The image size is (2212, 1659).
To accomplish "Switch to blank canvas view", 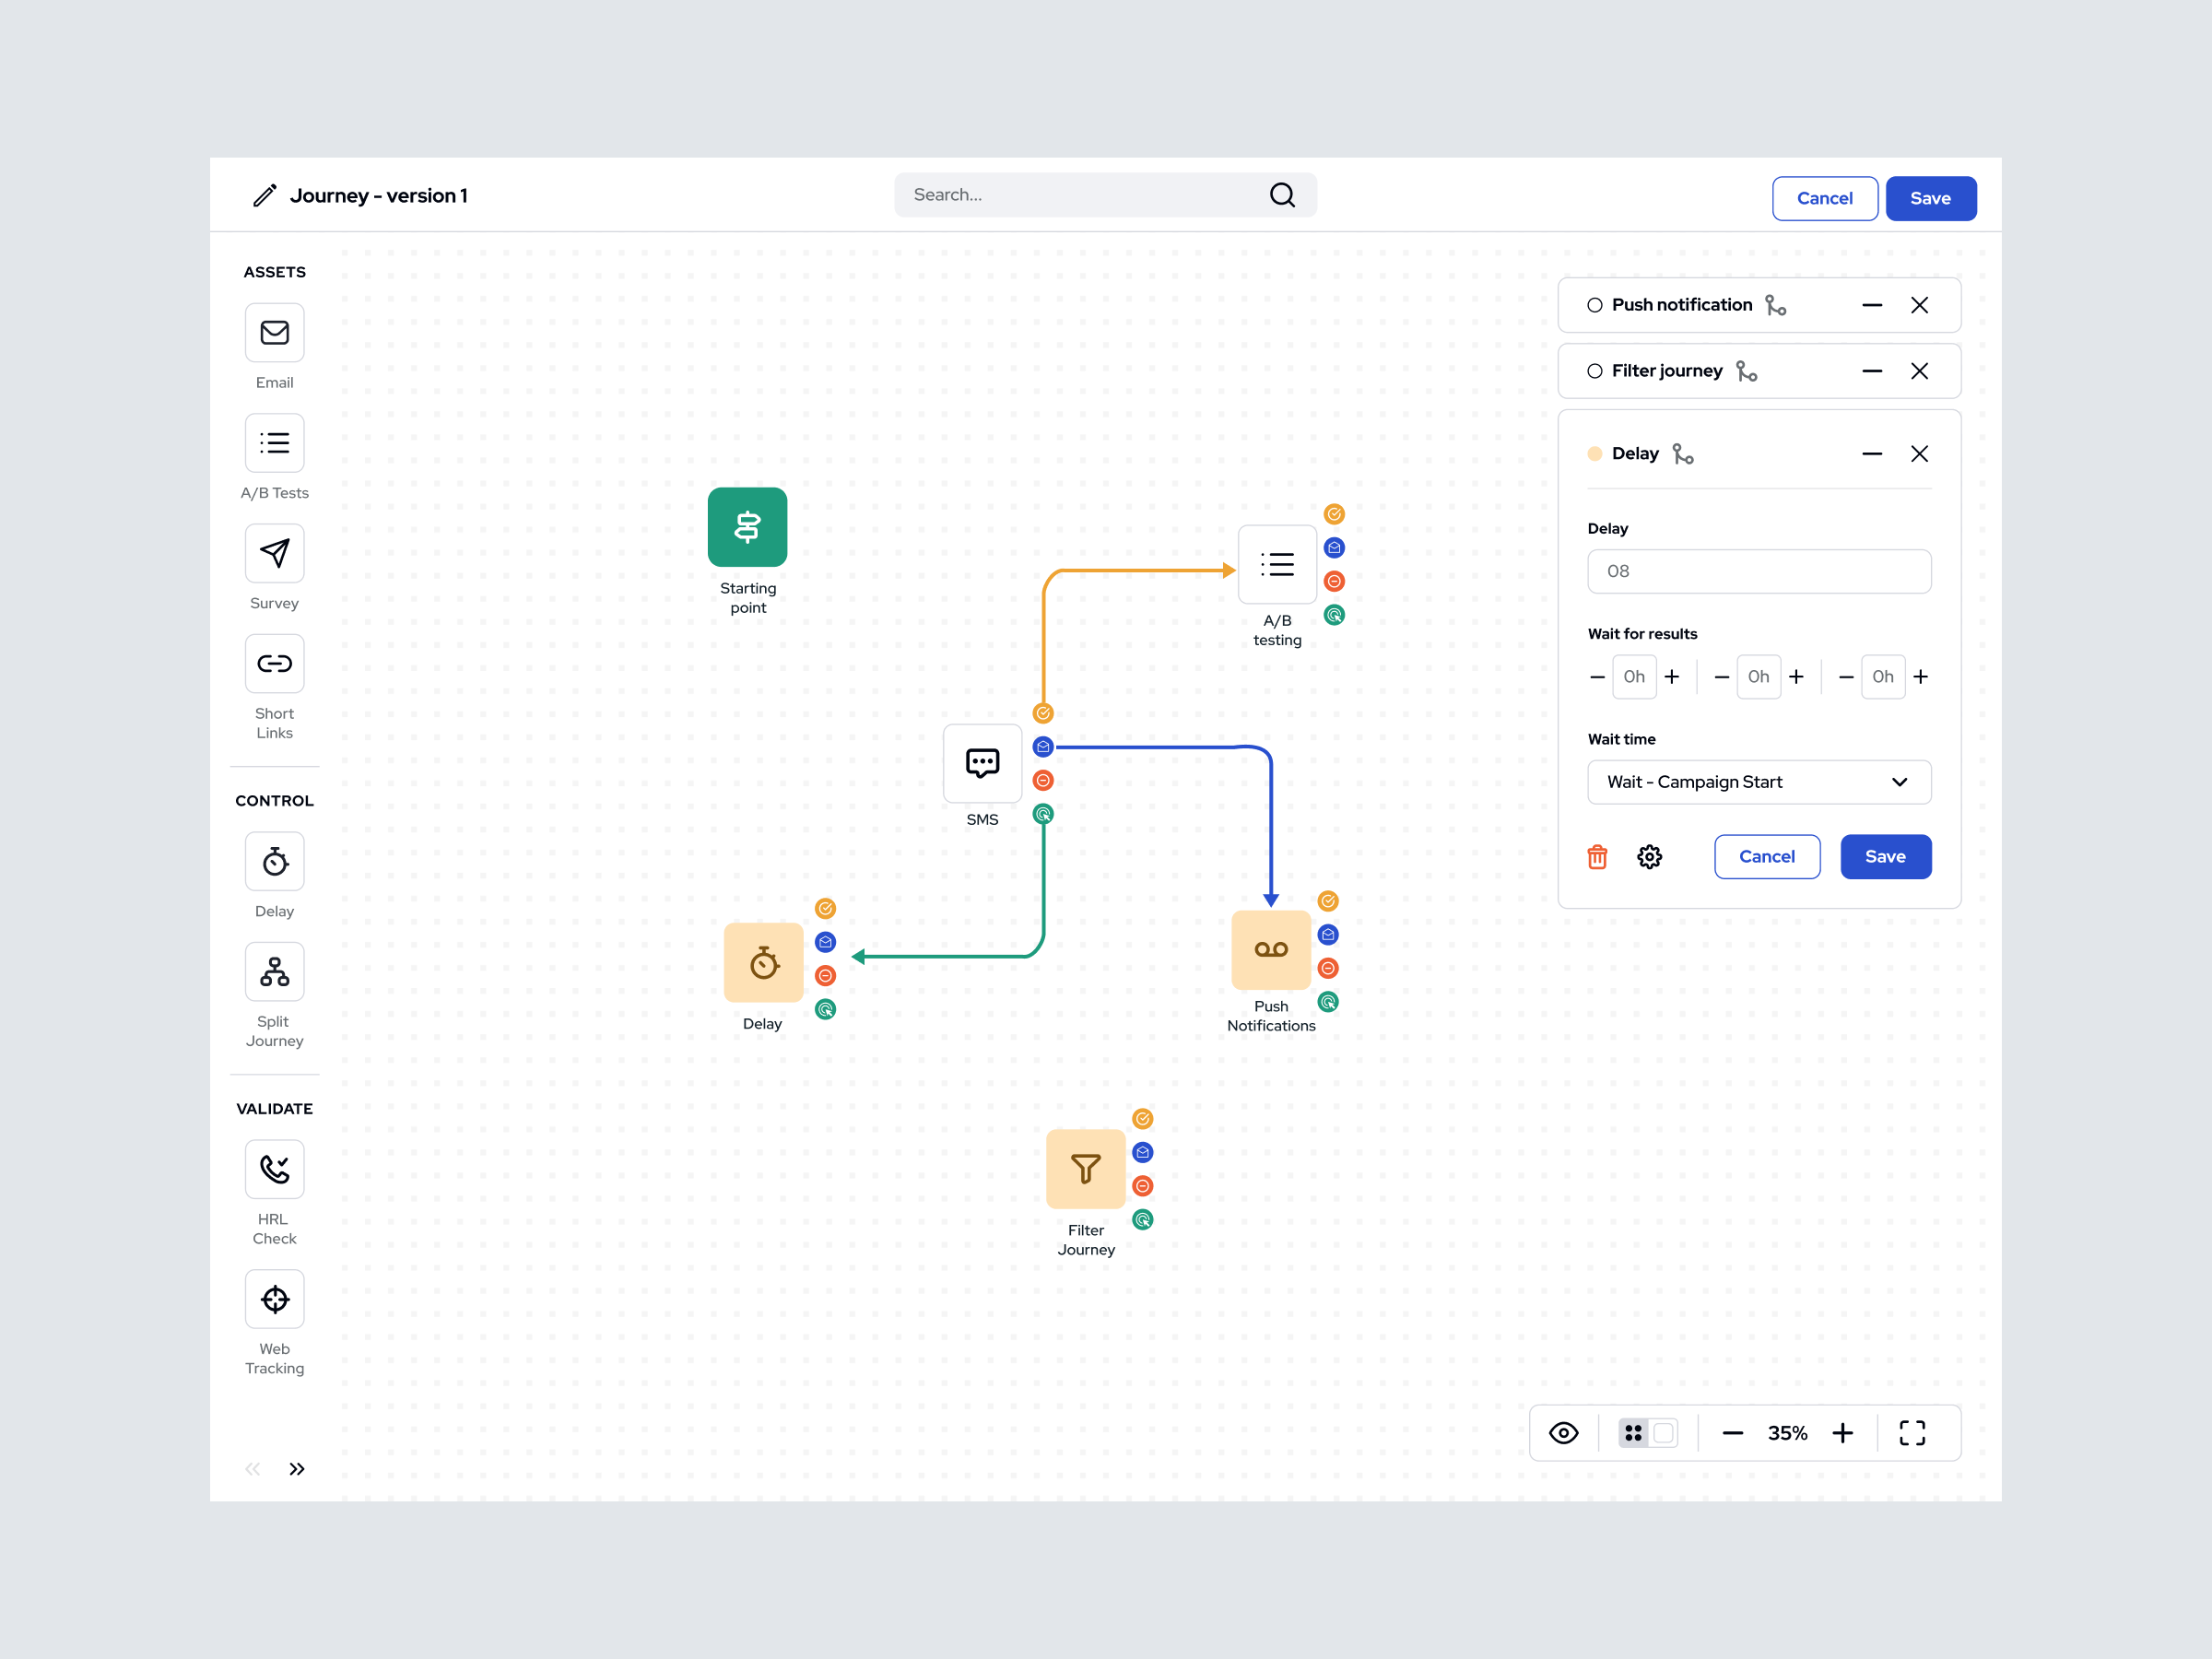I will (1664, 1433).
